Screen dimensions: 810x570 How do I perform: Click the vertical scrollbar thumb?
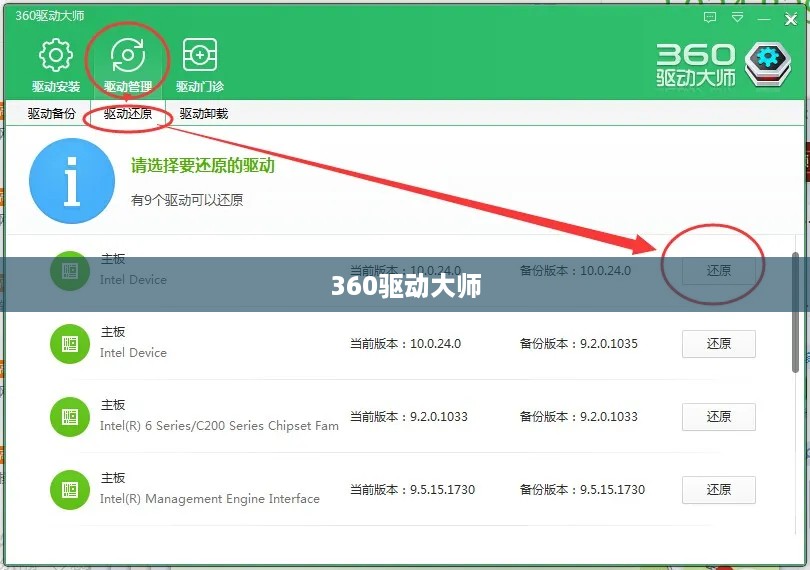(x=796, y=312)
